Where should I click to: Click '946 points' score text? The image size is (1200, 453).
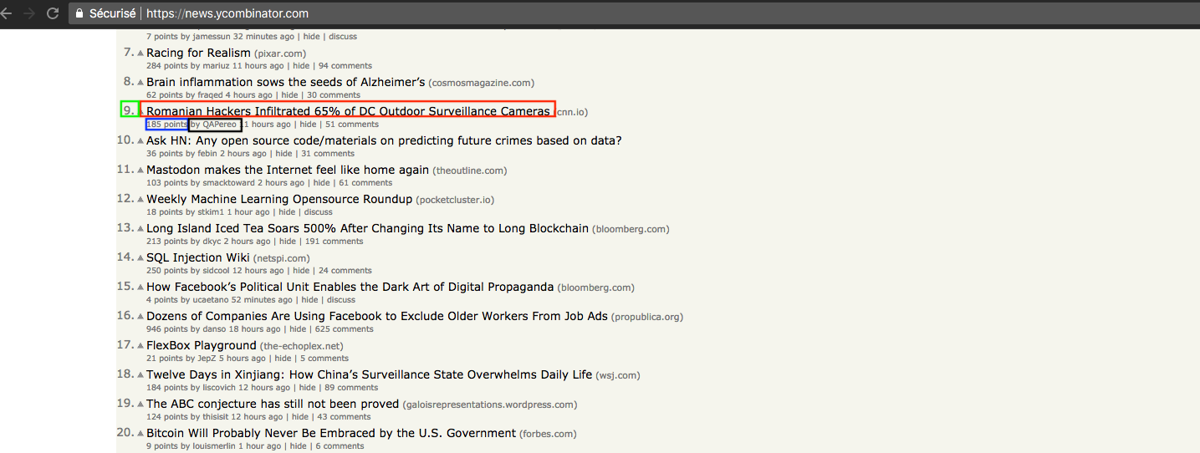coord(167,329)
